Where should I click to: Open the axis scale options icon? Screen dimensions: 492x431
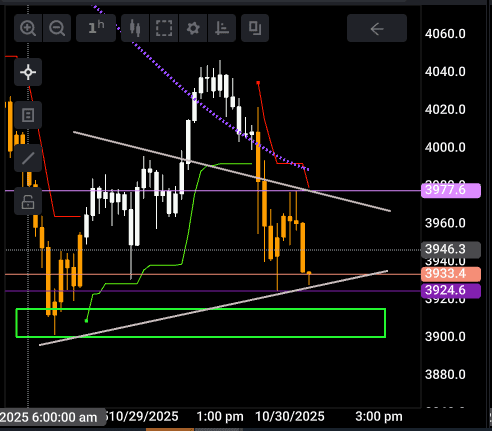222,28
